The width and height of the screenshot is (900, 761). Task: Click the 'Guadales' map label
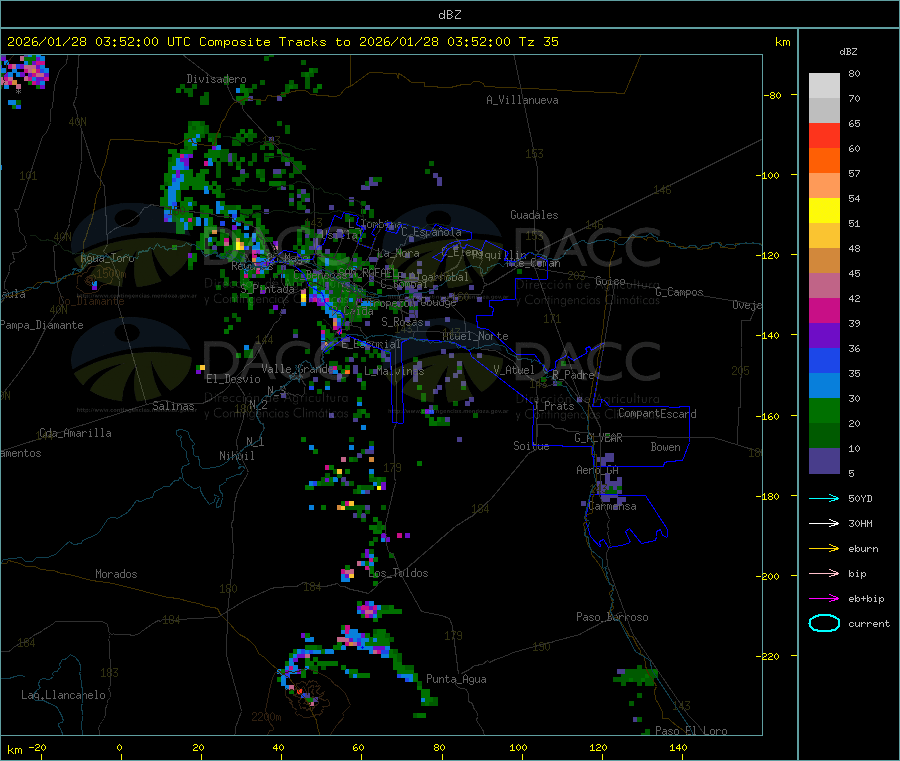pos(534,215)
